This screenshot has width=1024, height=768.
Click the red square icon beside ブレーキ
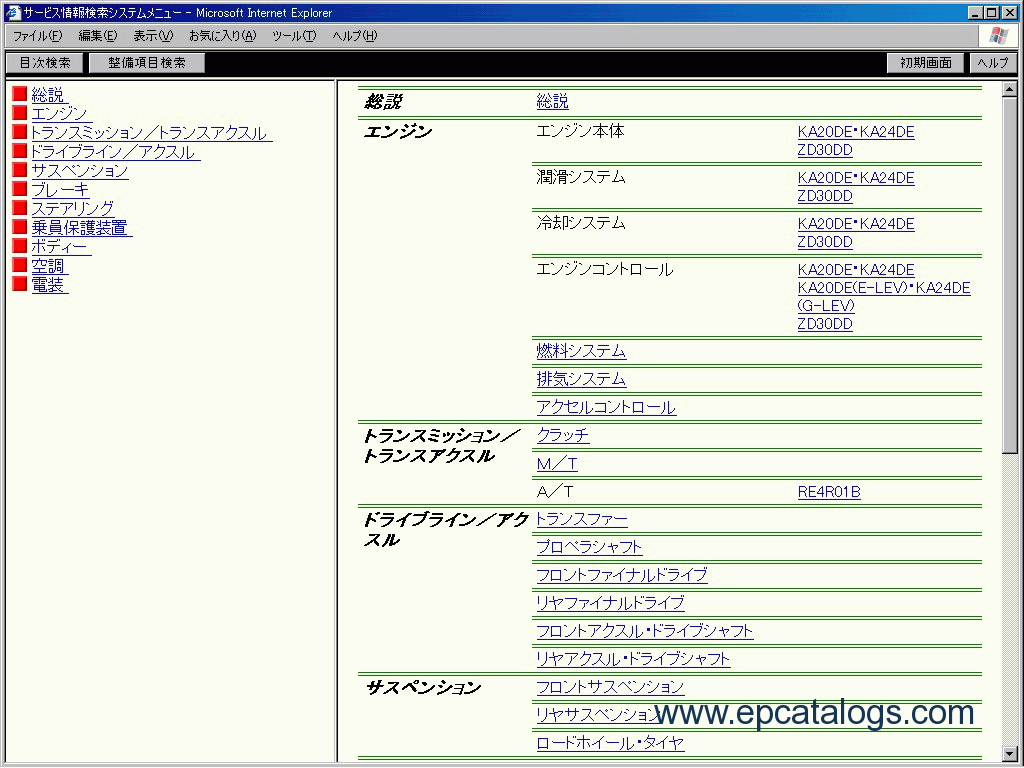click(x=19, y=189)
